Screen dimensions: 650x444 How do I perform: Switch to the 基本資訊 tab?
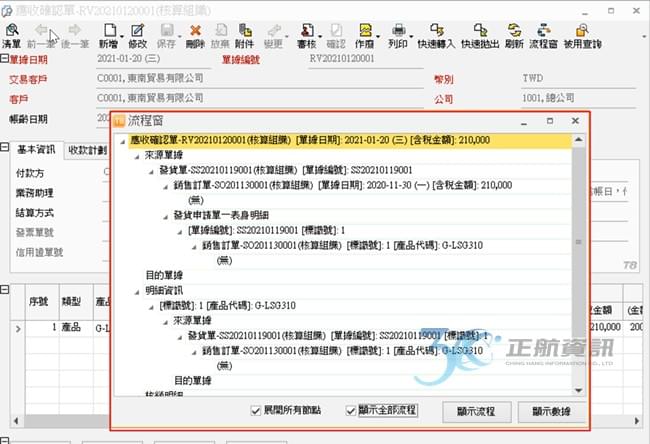click(36, 150)
